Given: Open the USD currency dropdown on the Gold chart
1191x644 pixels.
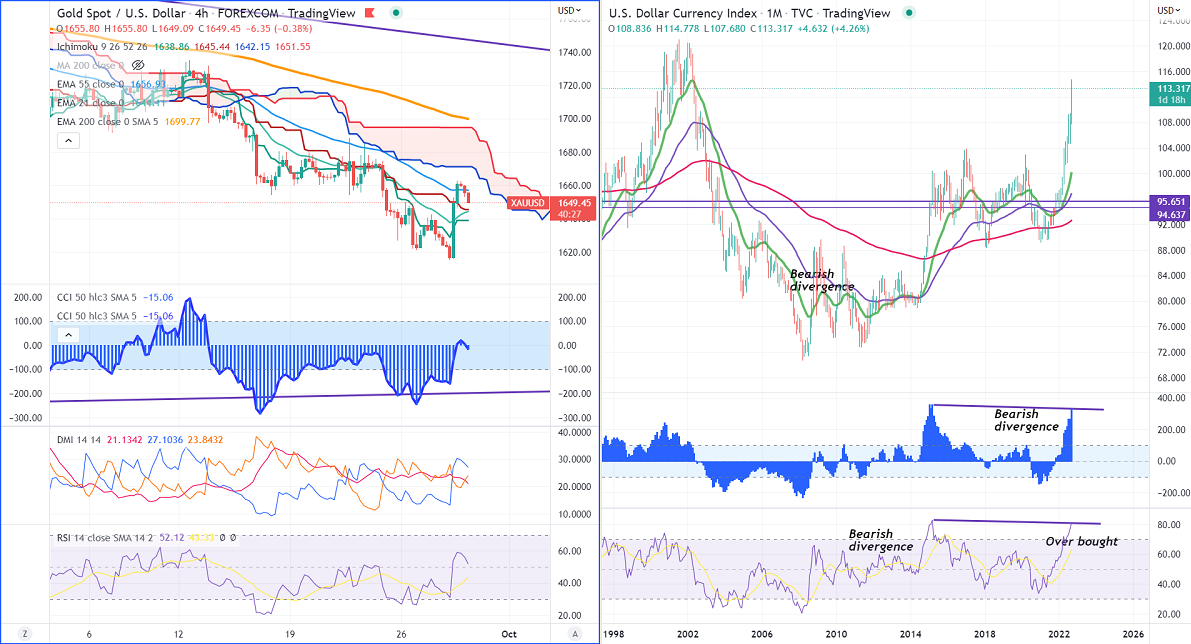Looking at the screenshot, I should coord(569,11).
